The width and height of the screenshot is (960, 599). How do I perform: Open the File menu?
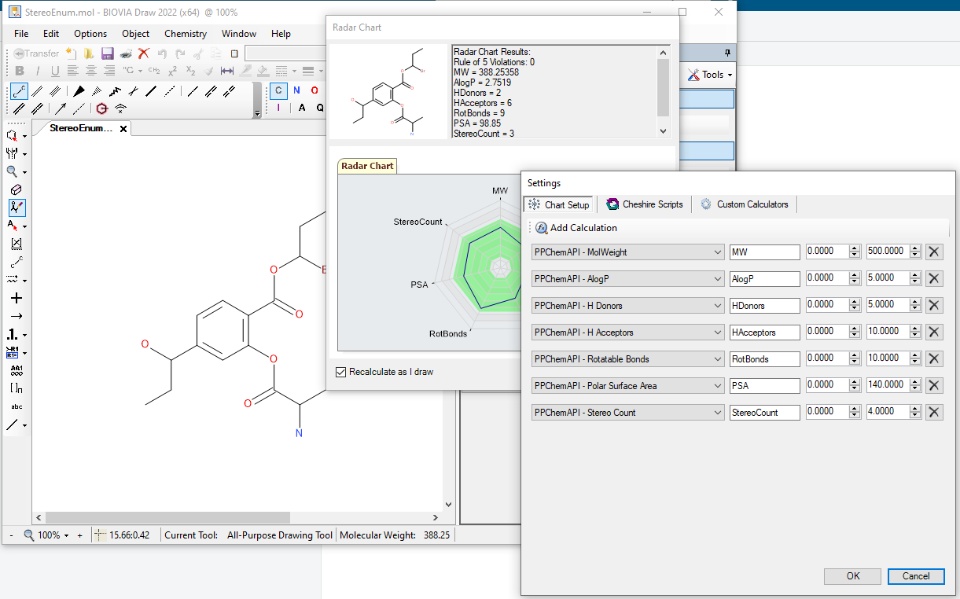(21, 34)
